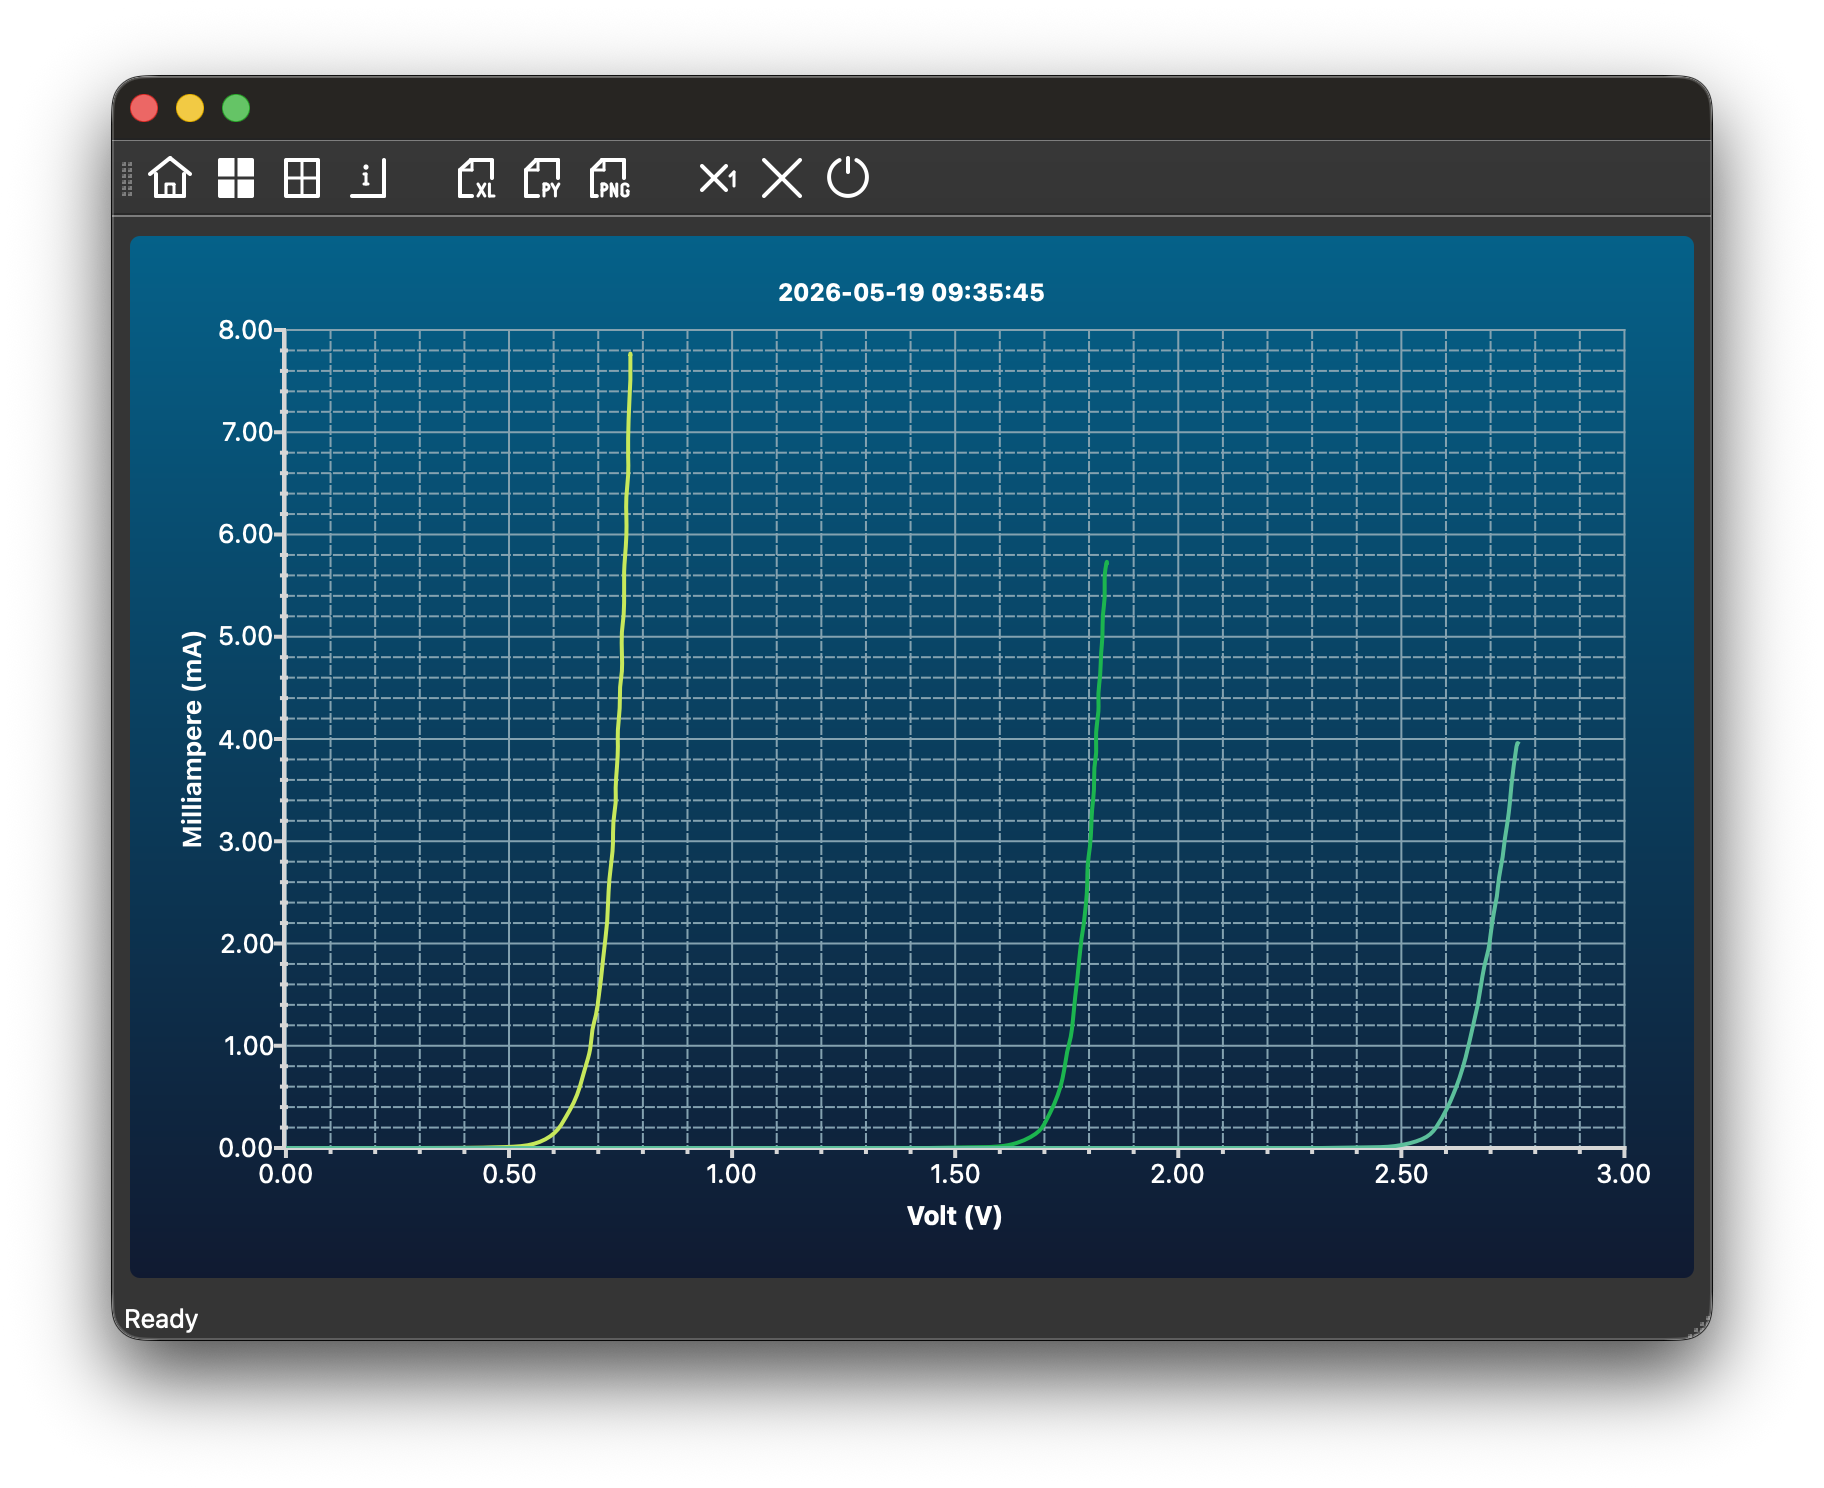1824x1488 pixels.
Task: Minimize window with the yellow button
Action: (x=190, y=108)
